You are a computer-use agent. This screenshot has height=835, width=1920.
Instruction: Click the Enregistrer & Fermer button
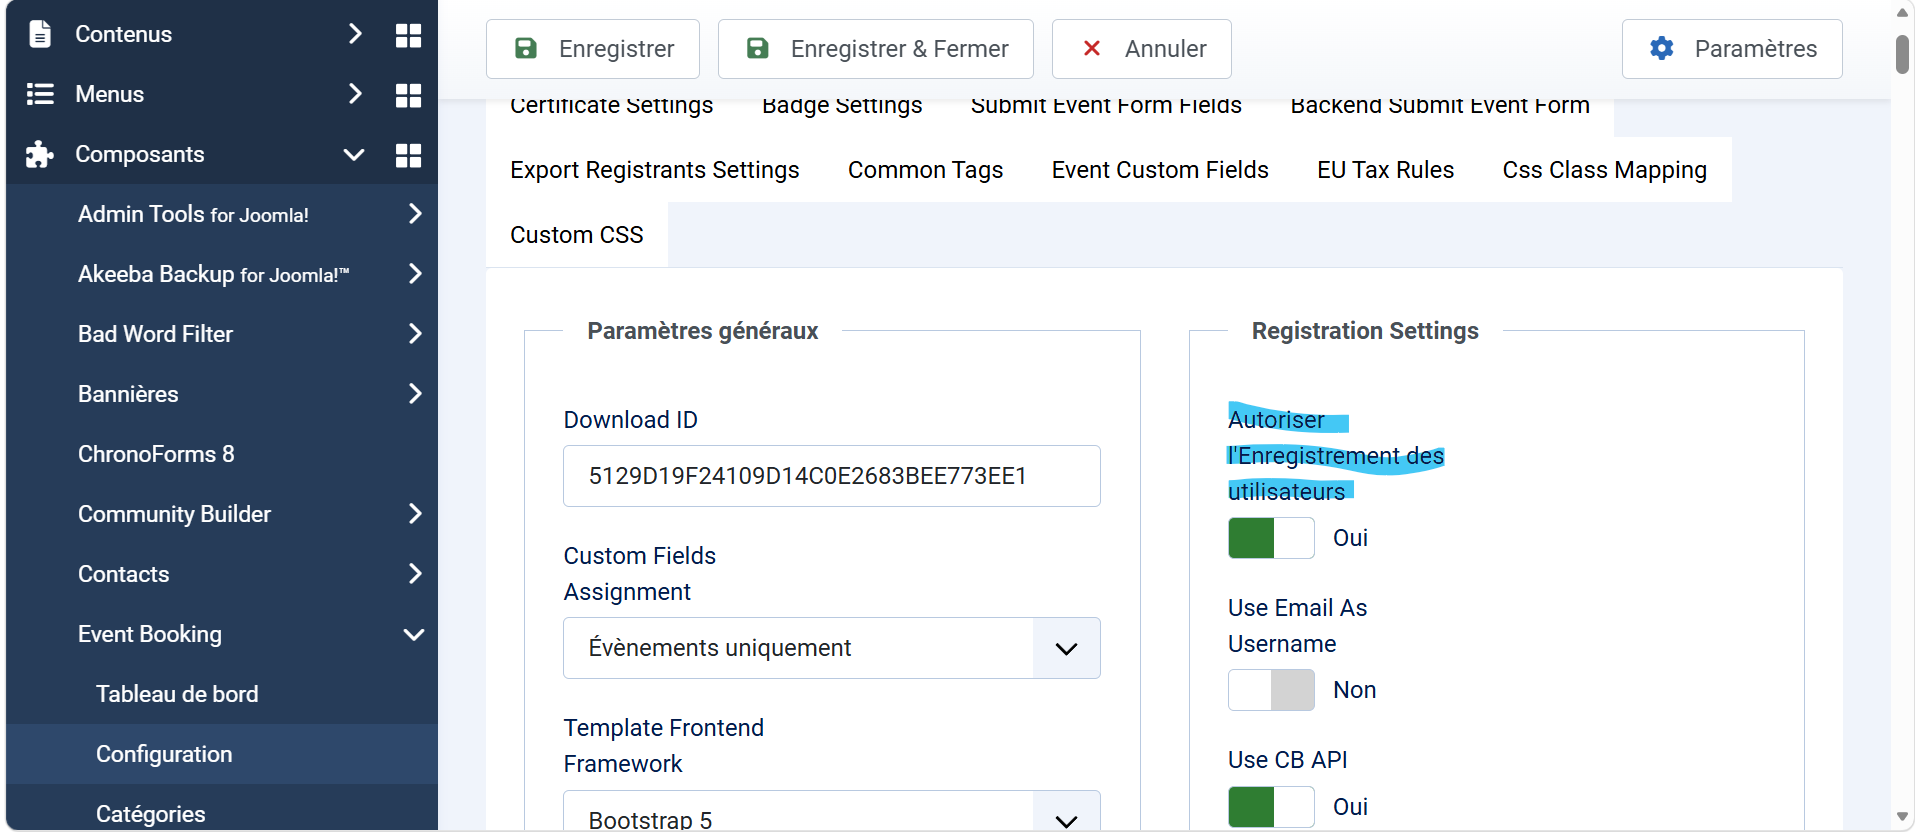[875, 49]
